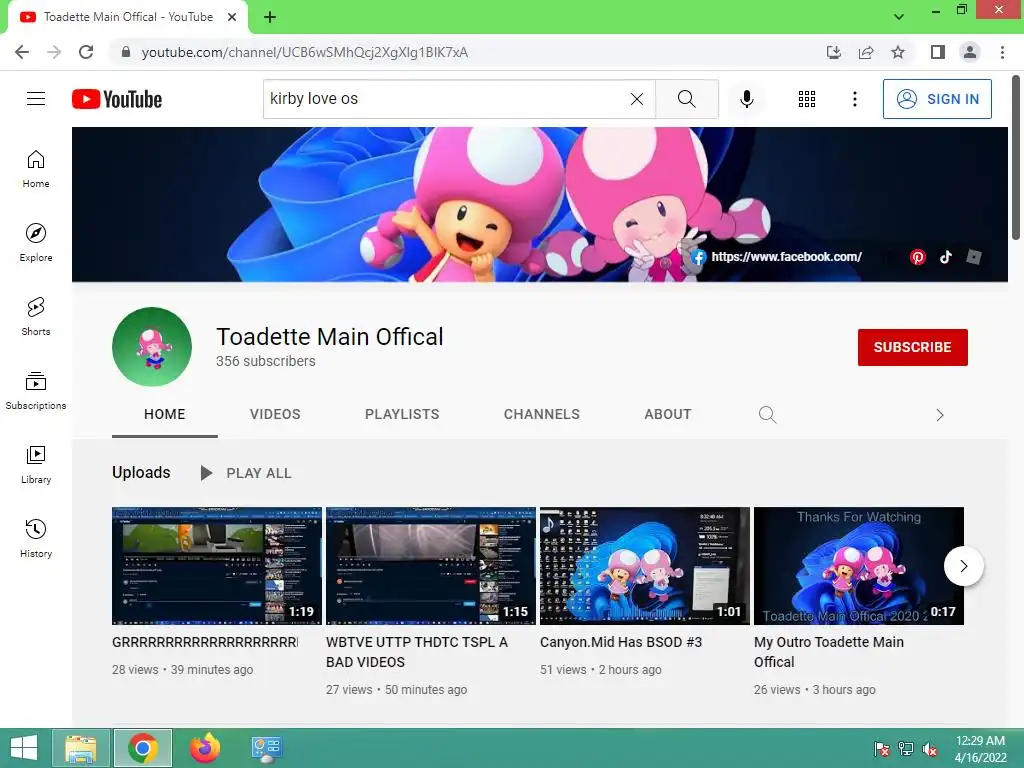Open the 1:19 video thumbnail
Viewport: 1024px width, 768px height.
(217, 566)
